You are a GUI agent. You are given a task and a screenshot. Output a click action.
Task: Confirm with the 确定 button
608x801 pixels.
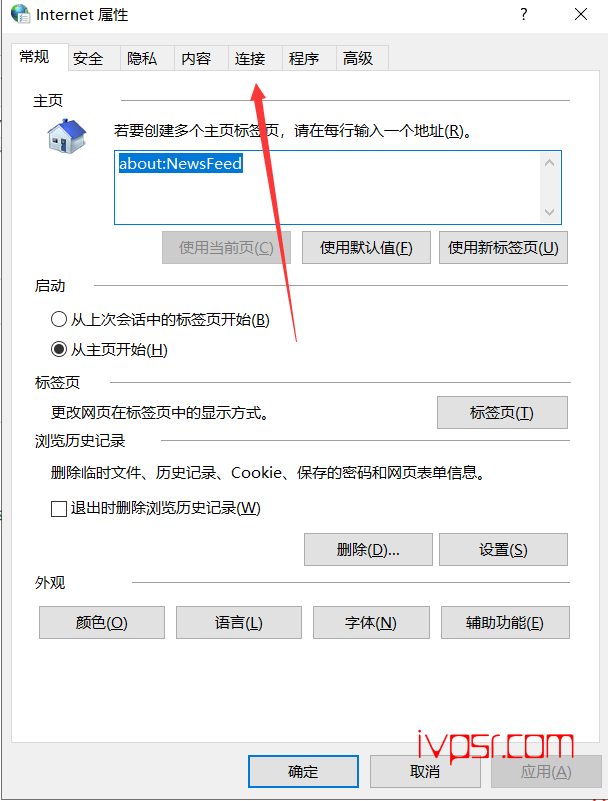pyautogui.click(x=303, y=771)
